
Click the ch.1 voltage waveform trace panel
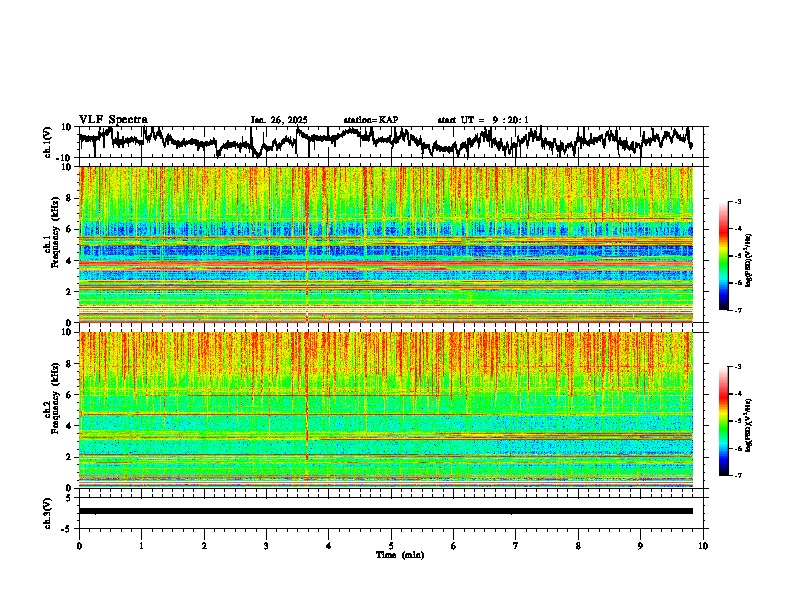pos(391,142)
